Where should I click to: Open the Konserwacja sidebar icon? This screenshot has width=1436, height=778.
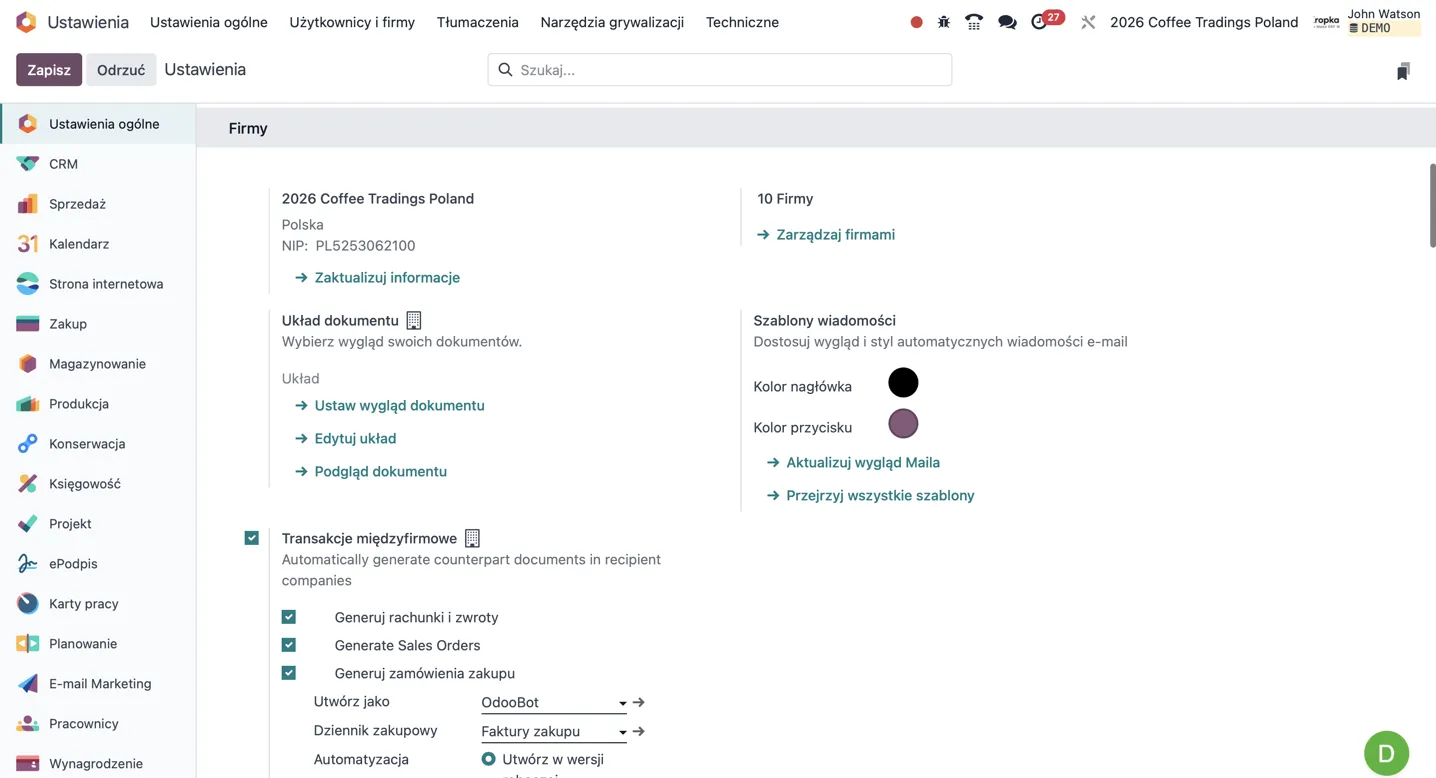pos(27,444)
